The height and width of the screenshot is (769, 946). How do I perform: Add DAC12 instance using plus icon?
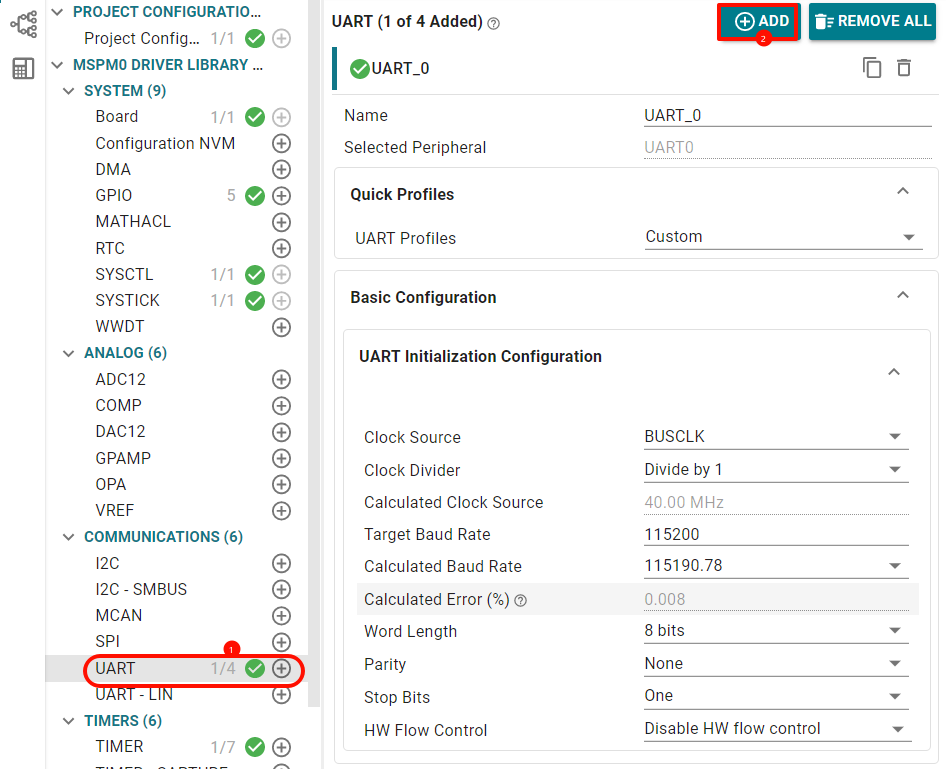click(x=281, y=432)
